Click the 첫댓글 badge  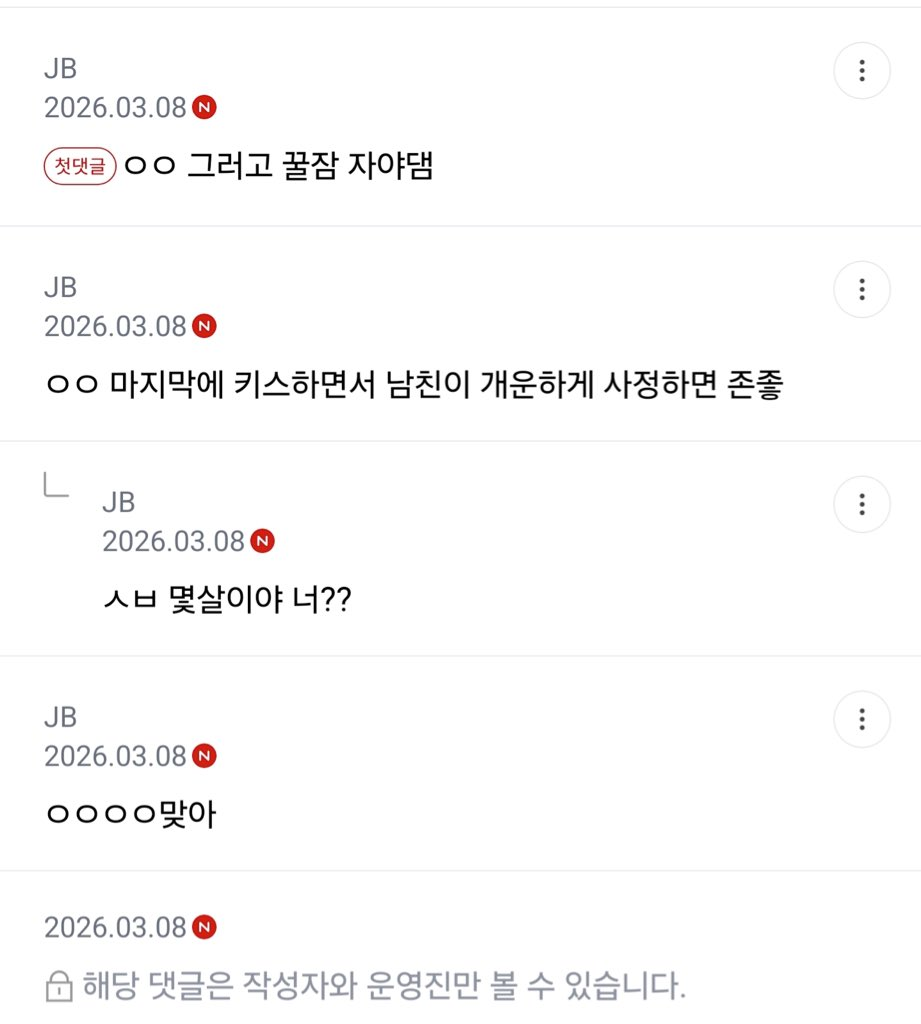point(81,165)
